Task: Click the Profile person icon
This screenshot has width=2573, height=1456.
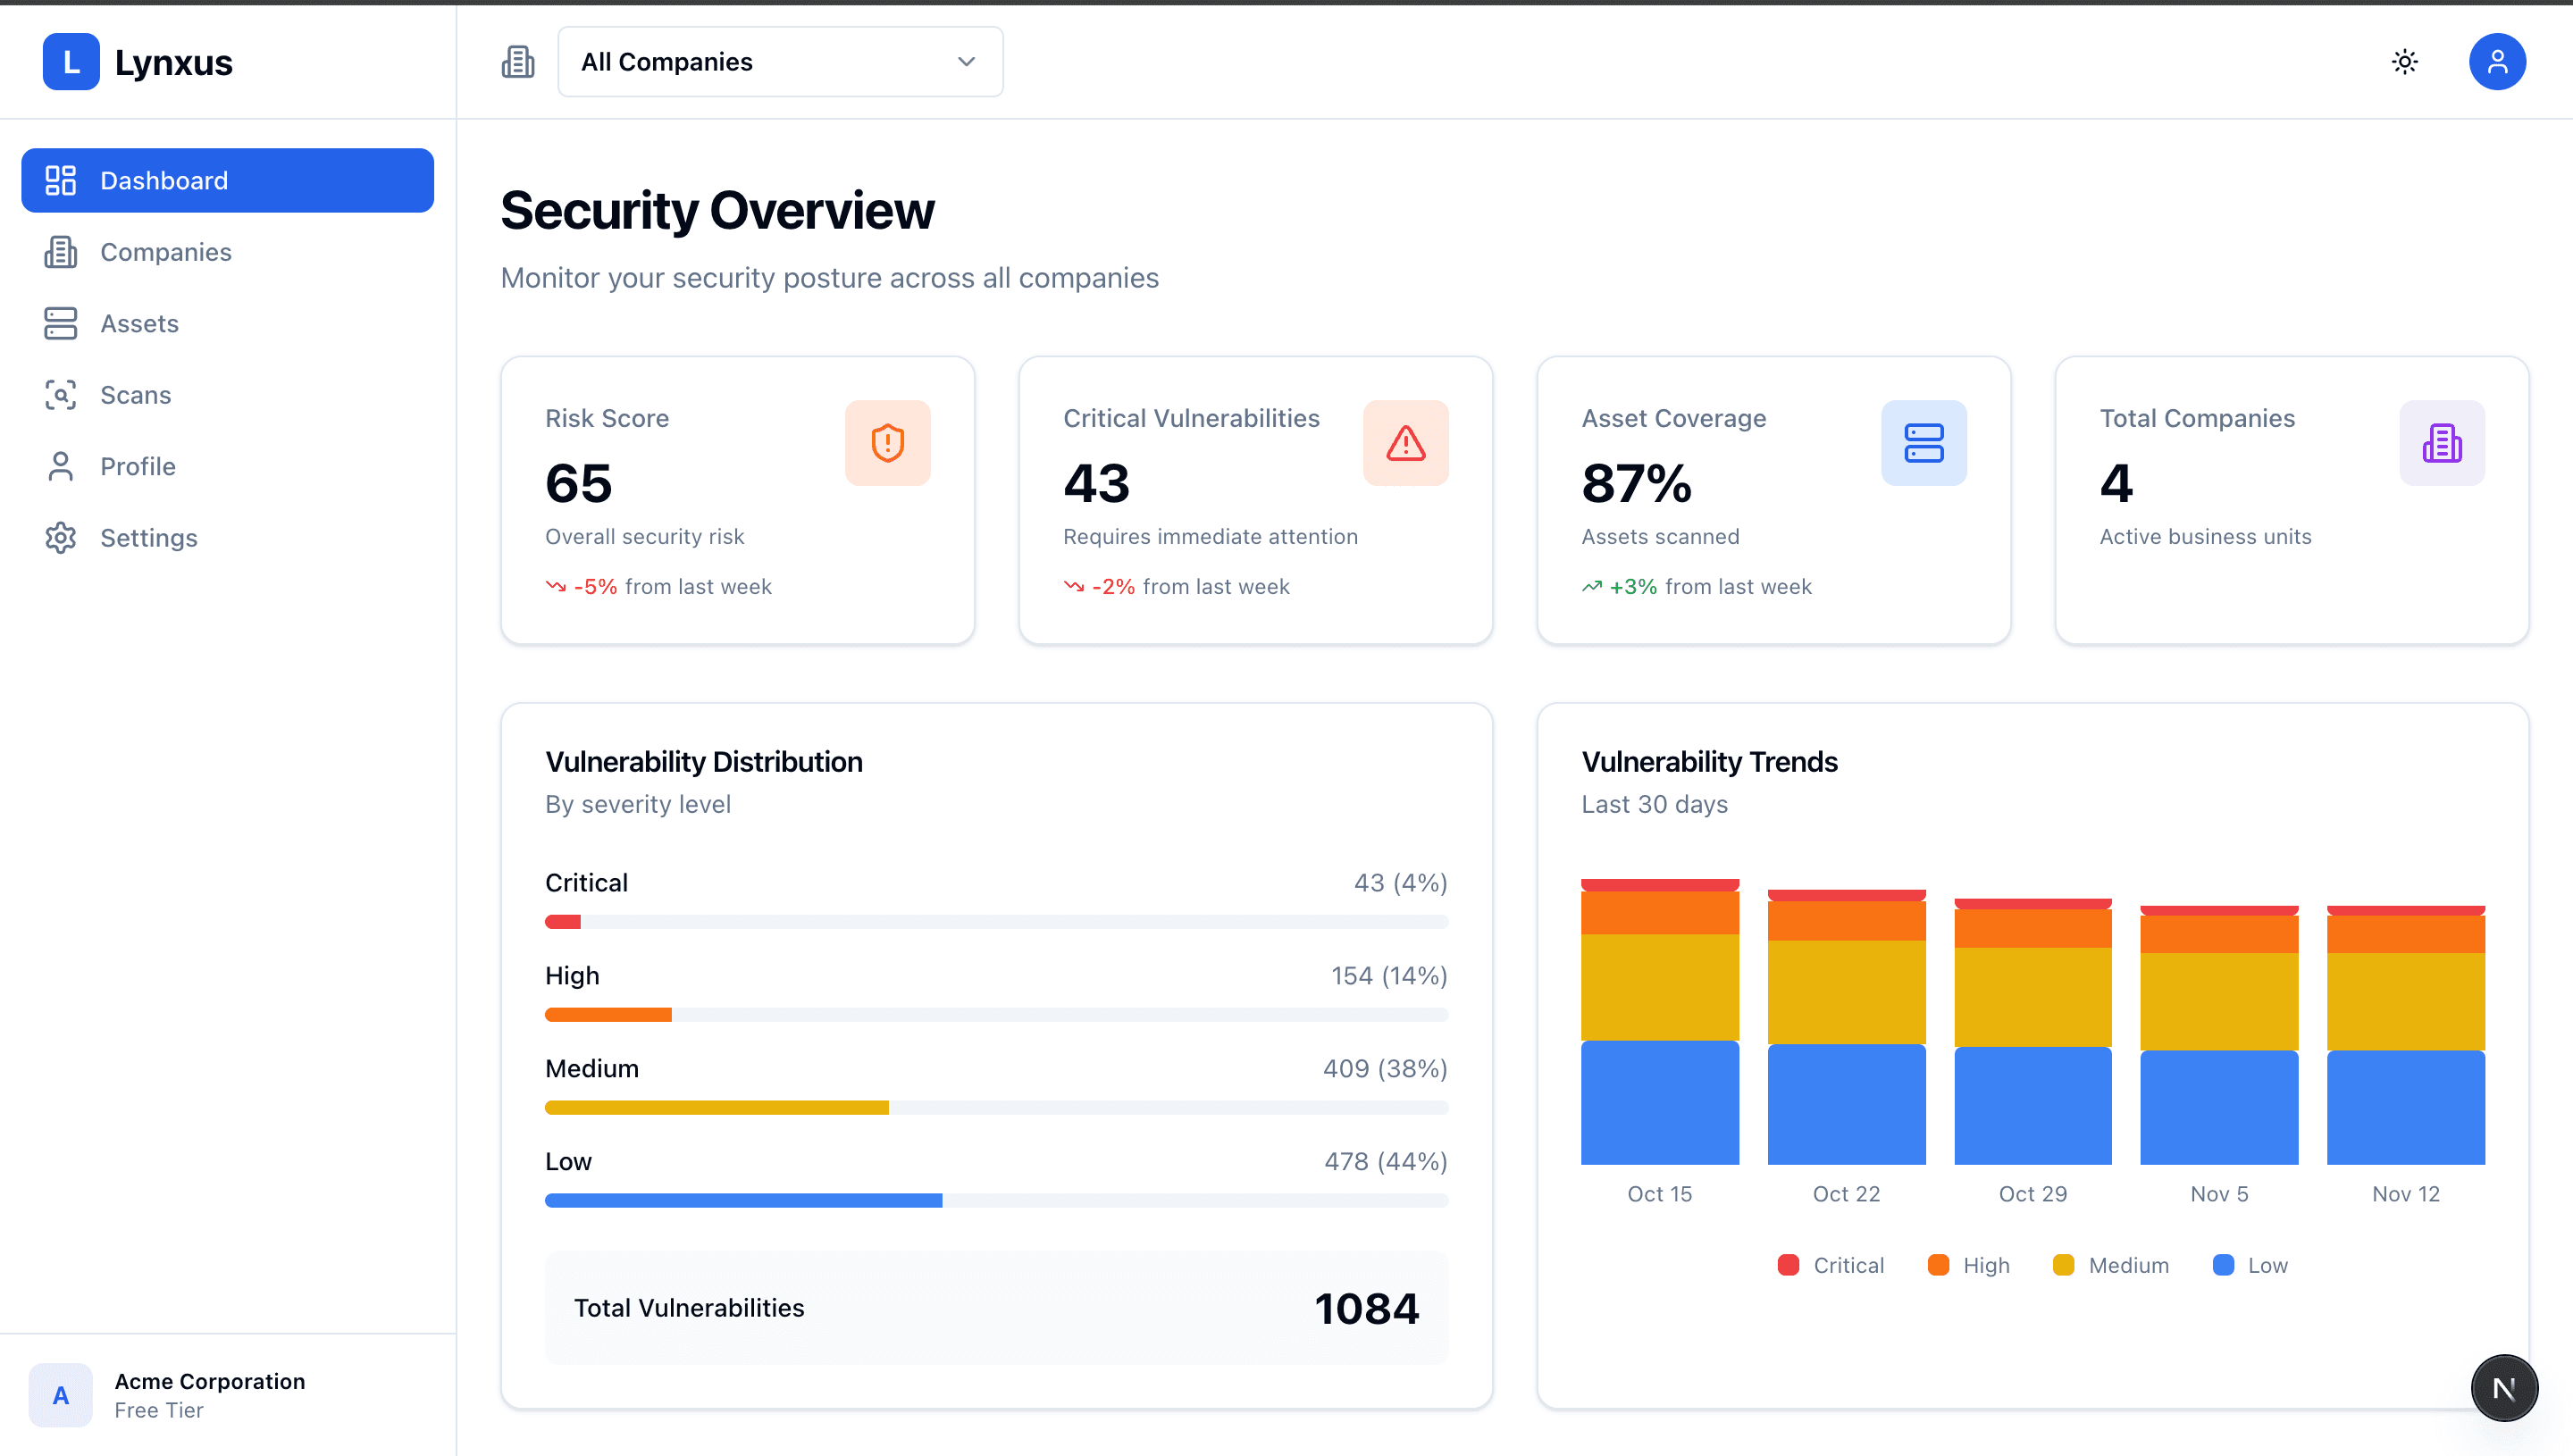Action: coord(61,466)
